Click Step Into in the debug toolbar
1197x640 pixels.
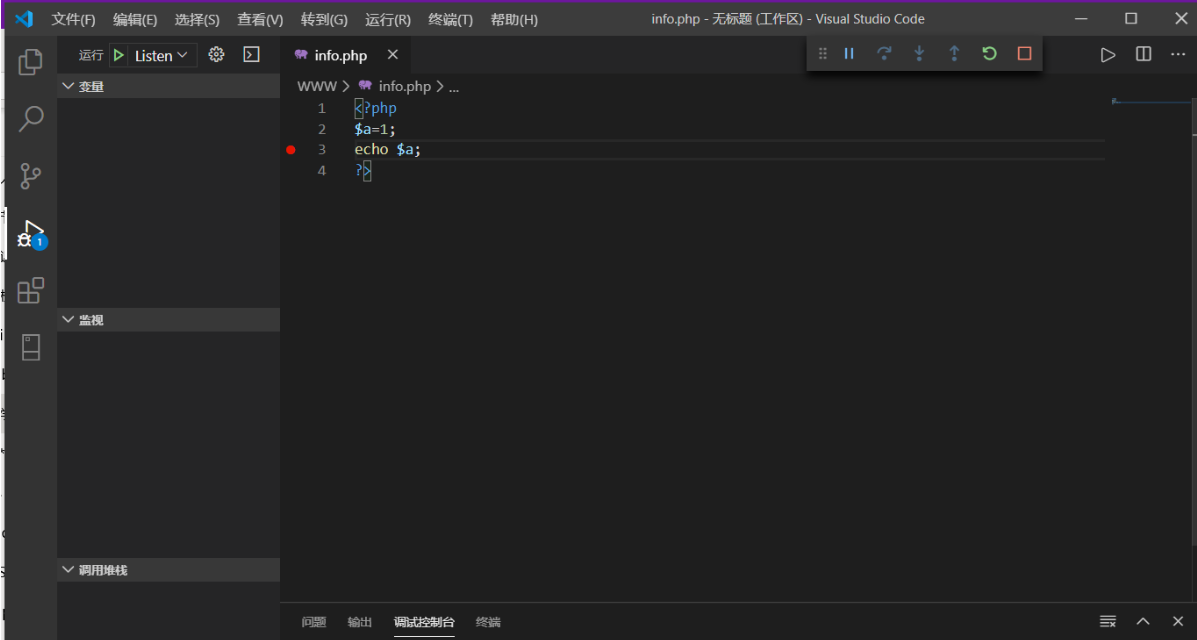[x=919, y=53]
